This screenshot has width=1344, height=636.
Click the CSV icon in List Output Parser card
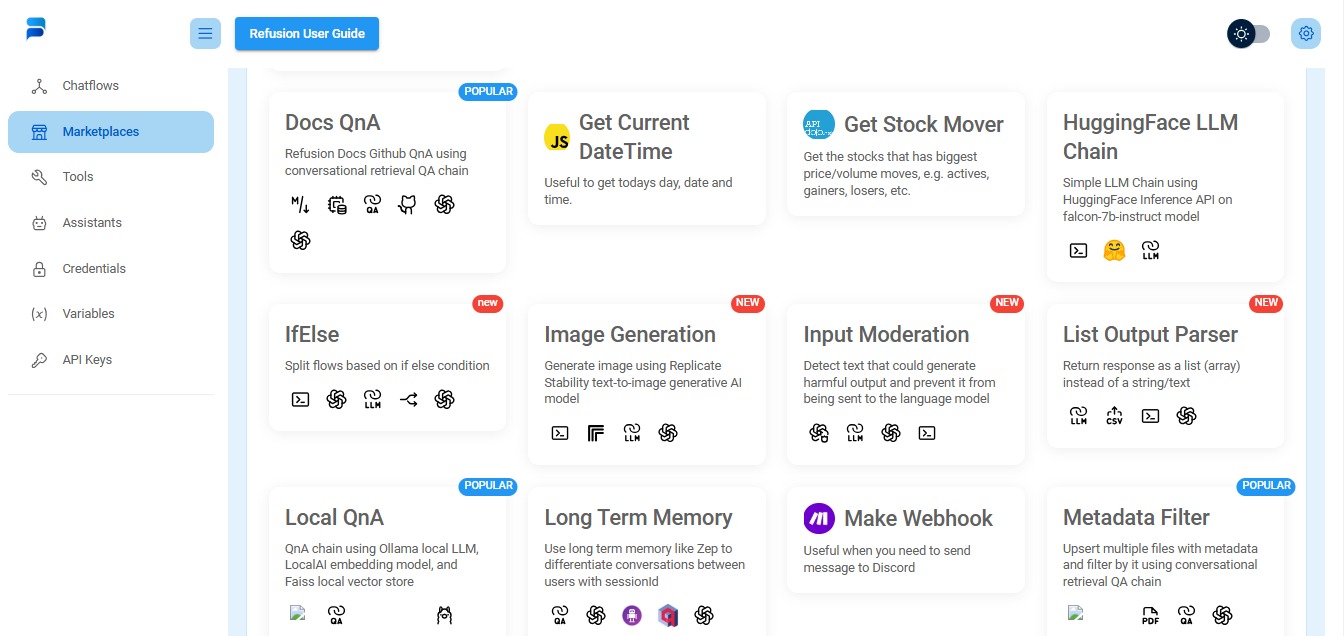click(1114, 415)
